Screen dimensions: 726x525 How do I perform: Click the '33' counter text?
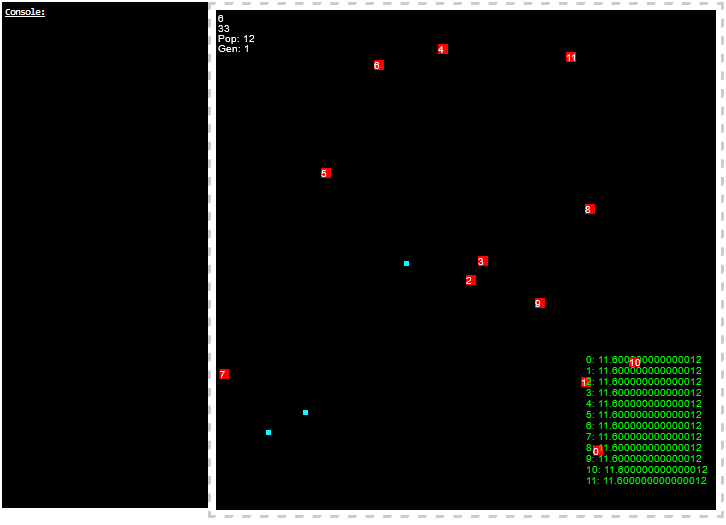(x=224, y=29)
